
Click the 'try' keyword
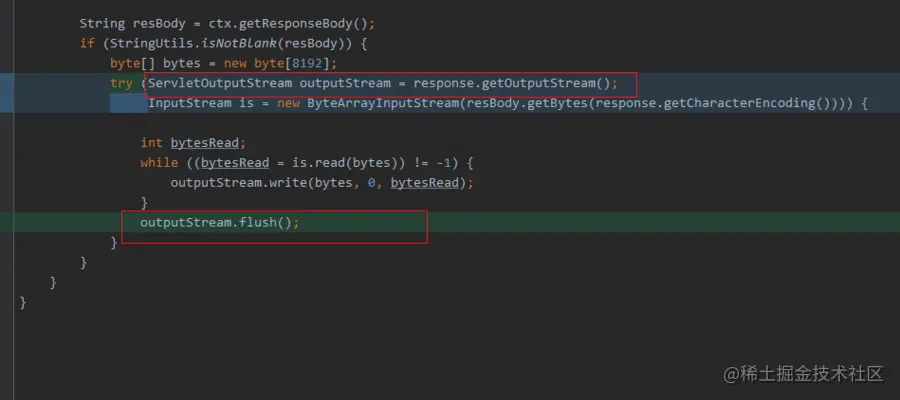(121, 83)
